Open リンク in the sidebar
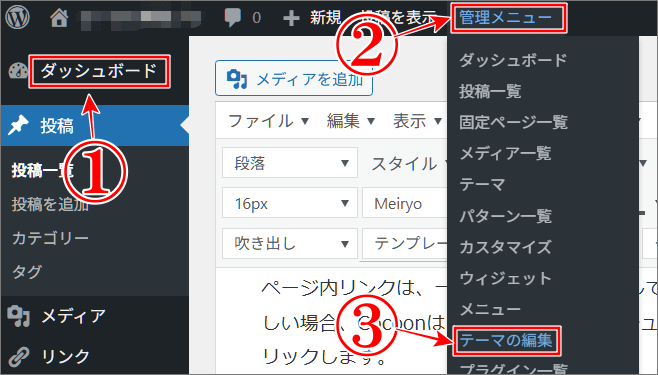Viewport: 658px width, 375px height. pos(65,357)
